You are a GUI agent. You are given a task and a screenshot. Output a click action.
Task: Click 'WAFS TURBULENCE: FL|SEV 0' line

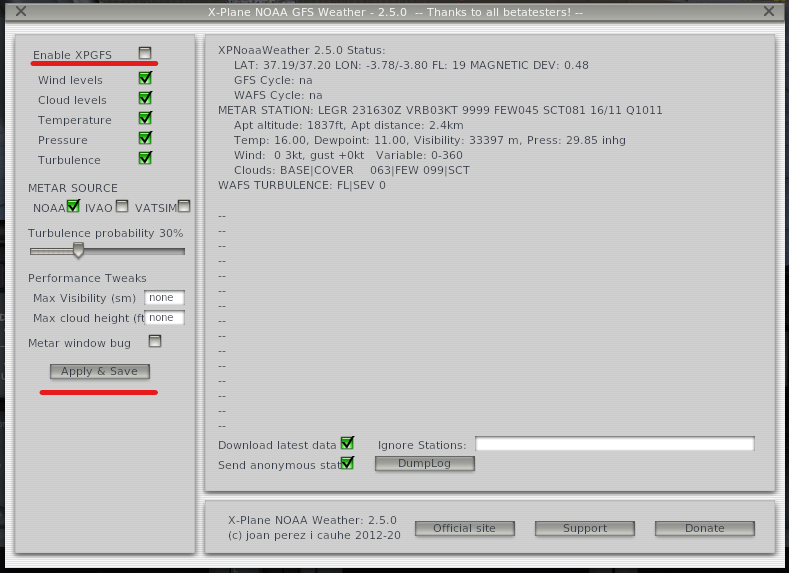click(x=301, y=185)
